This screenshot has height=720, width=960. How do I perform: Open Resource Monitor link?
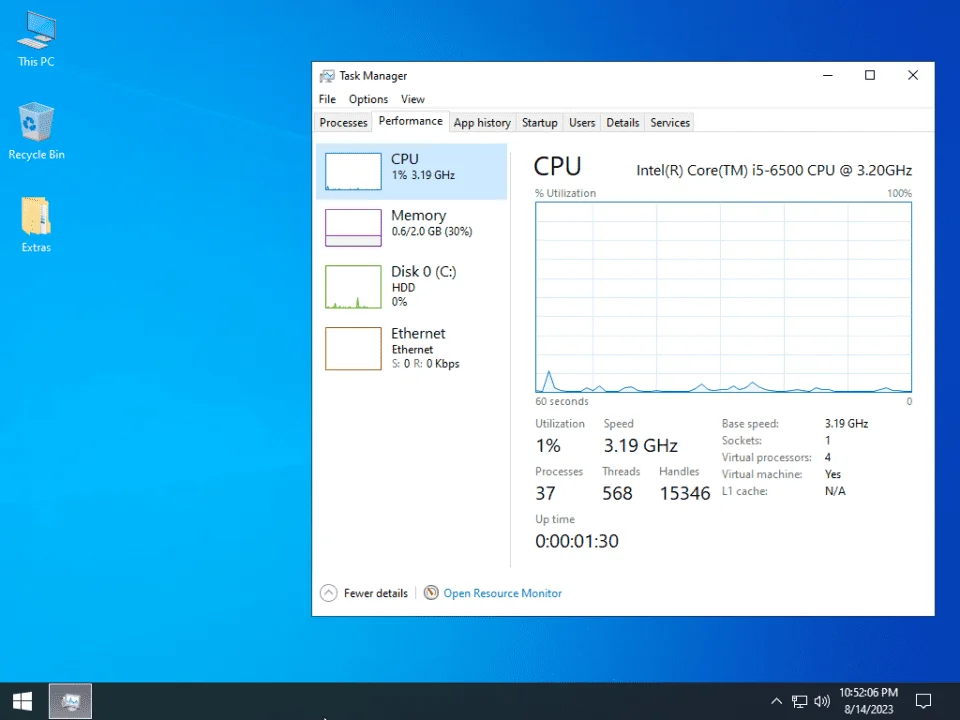[x=502, y=593]
